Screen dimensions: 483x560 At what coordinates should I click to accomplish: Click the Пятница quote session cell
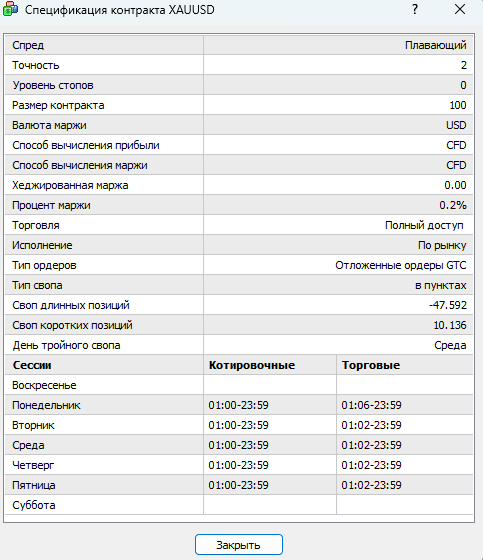[270, 485]
